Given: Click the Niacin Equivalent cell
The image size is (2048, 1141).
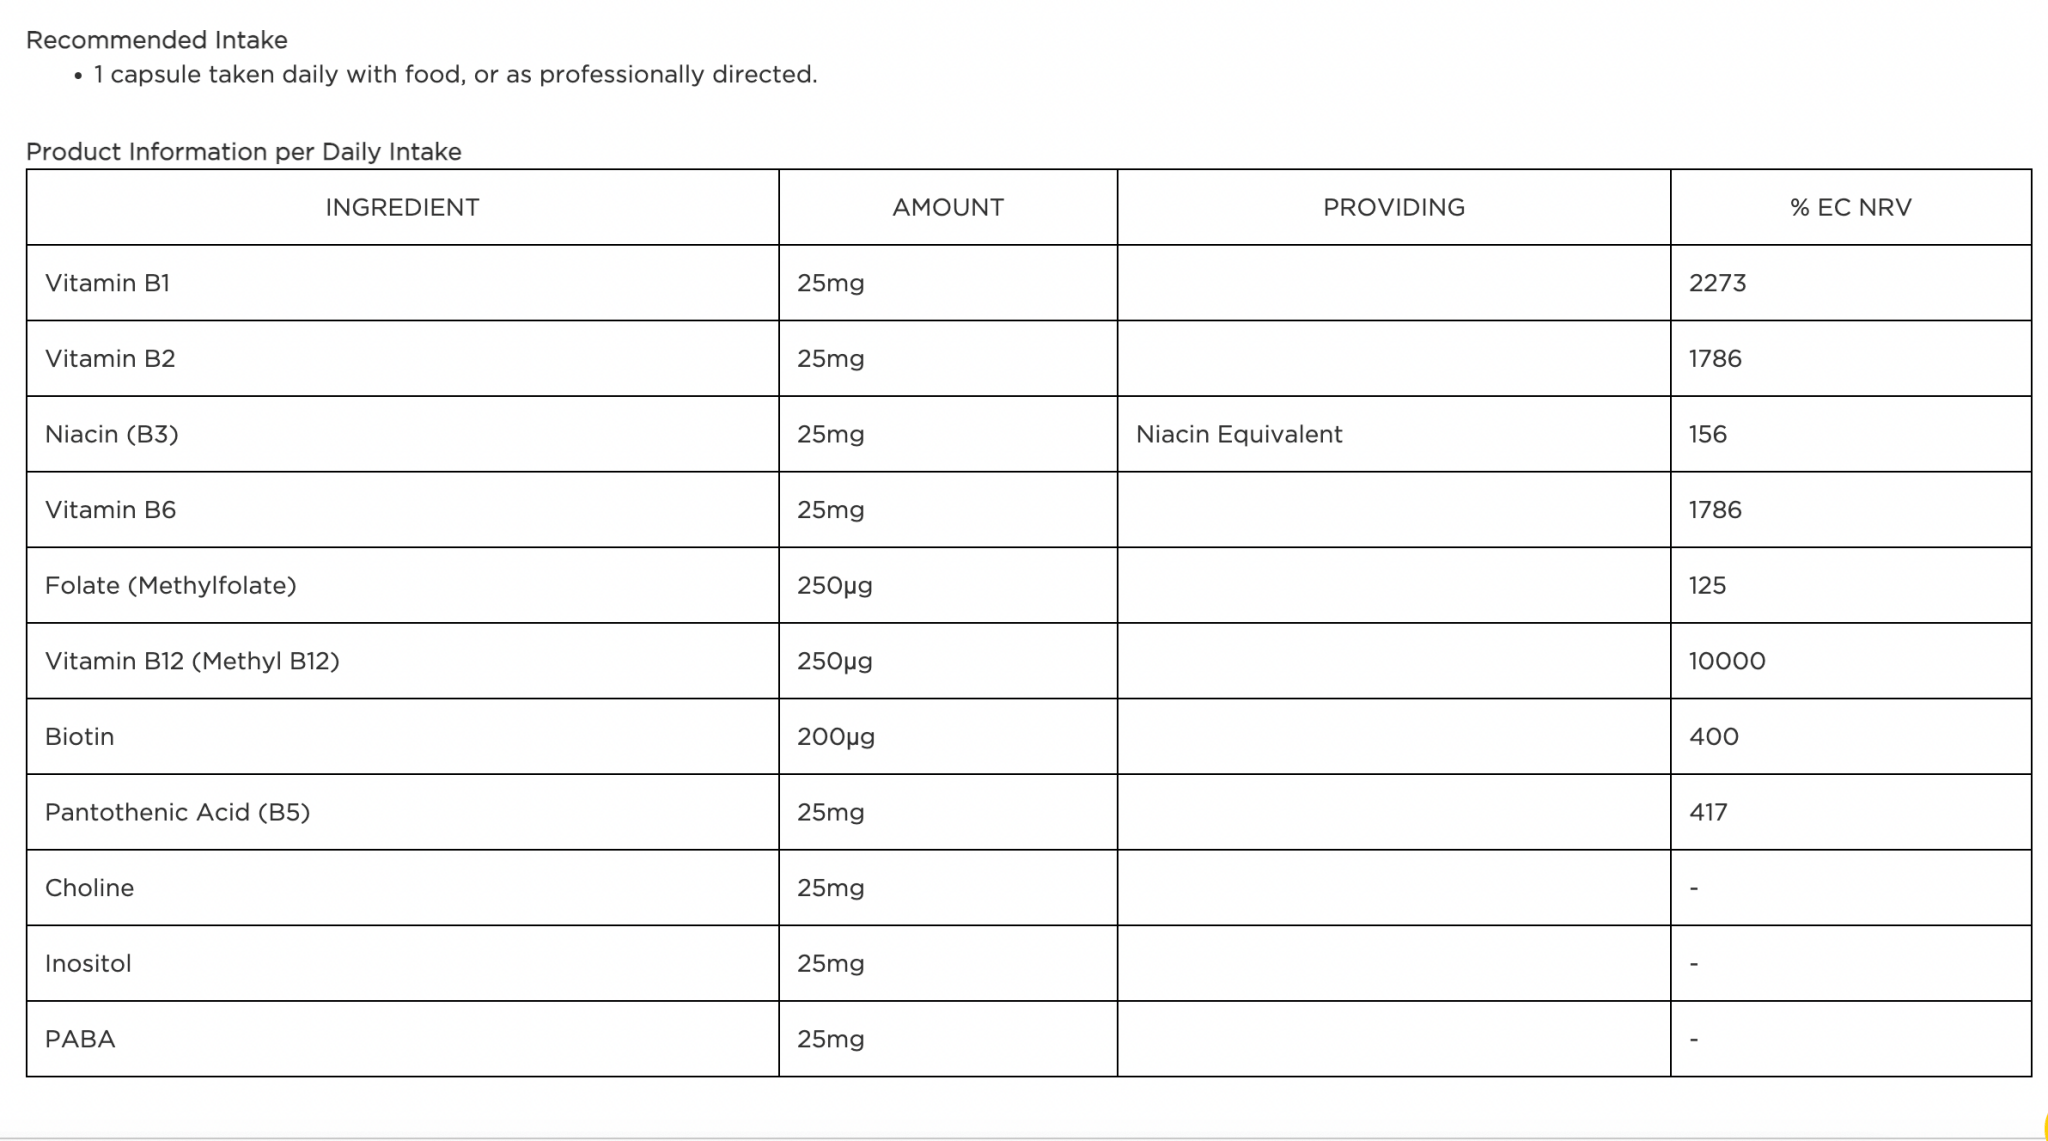Looking at the screenshot, I should tap(1238, 434).
